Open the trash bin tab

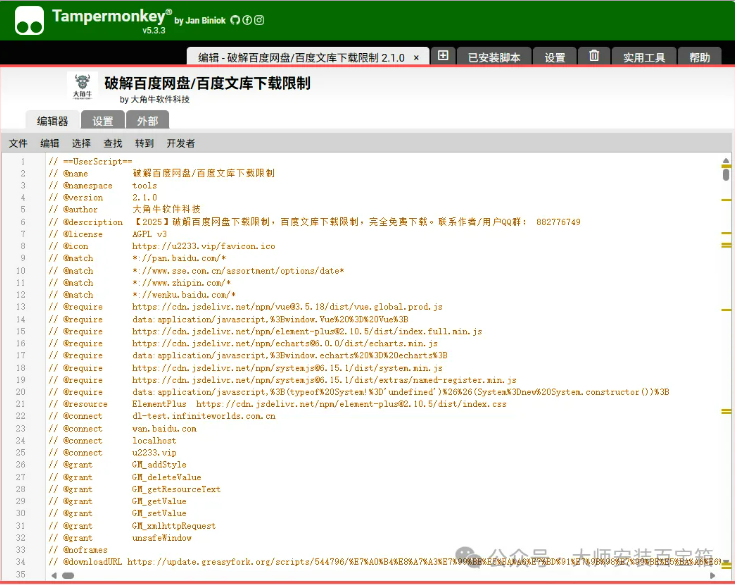coord(594,57)
